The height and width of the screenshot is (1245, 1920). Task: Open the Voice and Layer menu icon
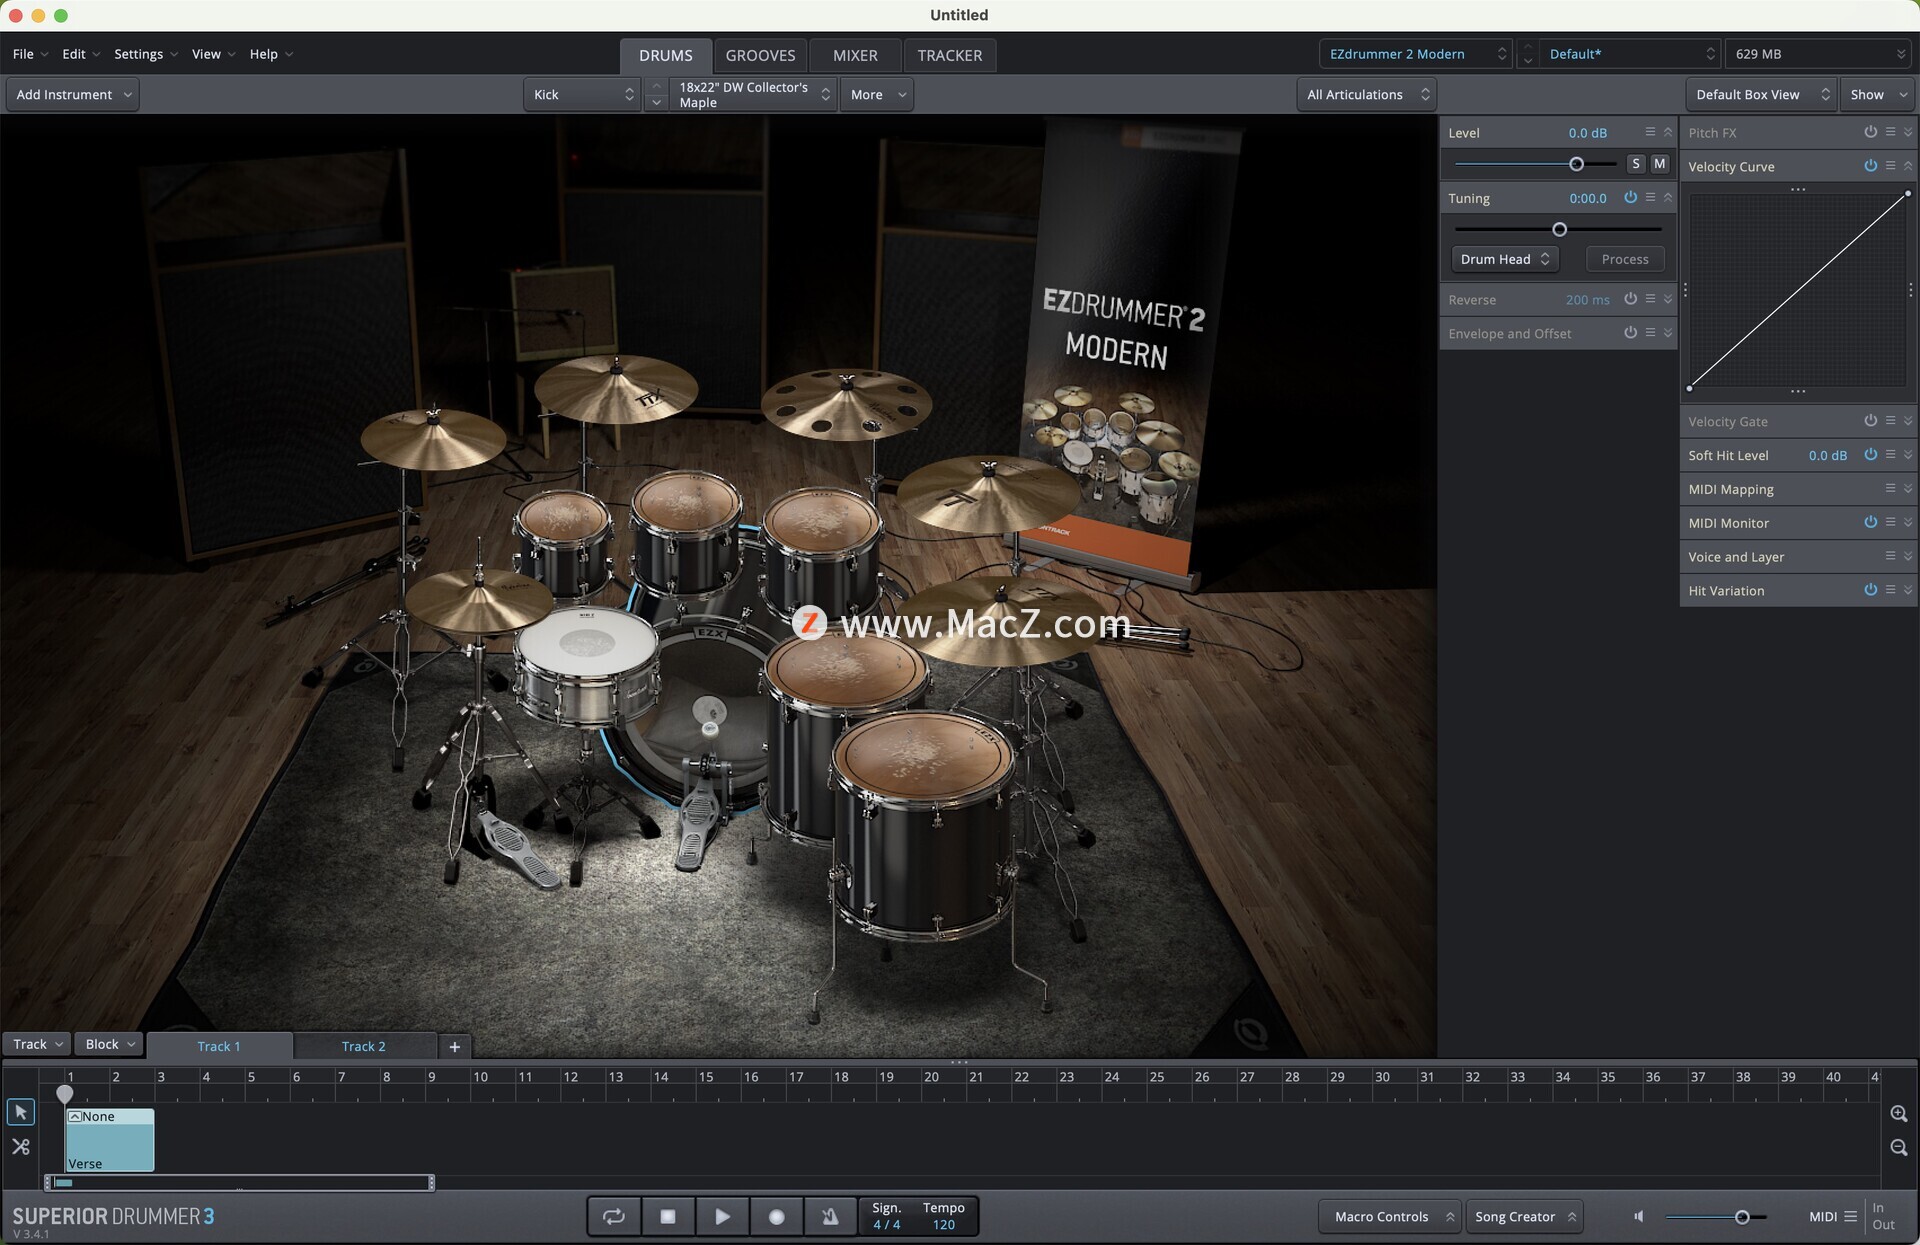(1890, 556)
